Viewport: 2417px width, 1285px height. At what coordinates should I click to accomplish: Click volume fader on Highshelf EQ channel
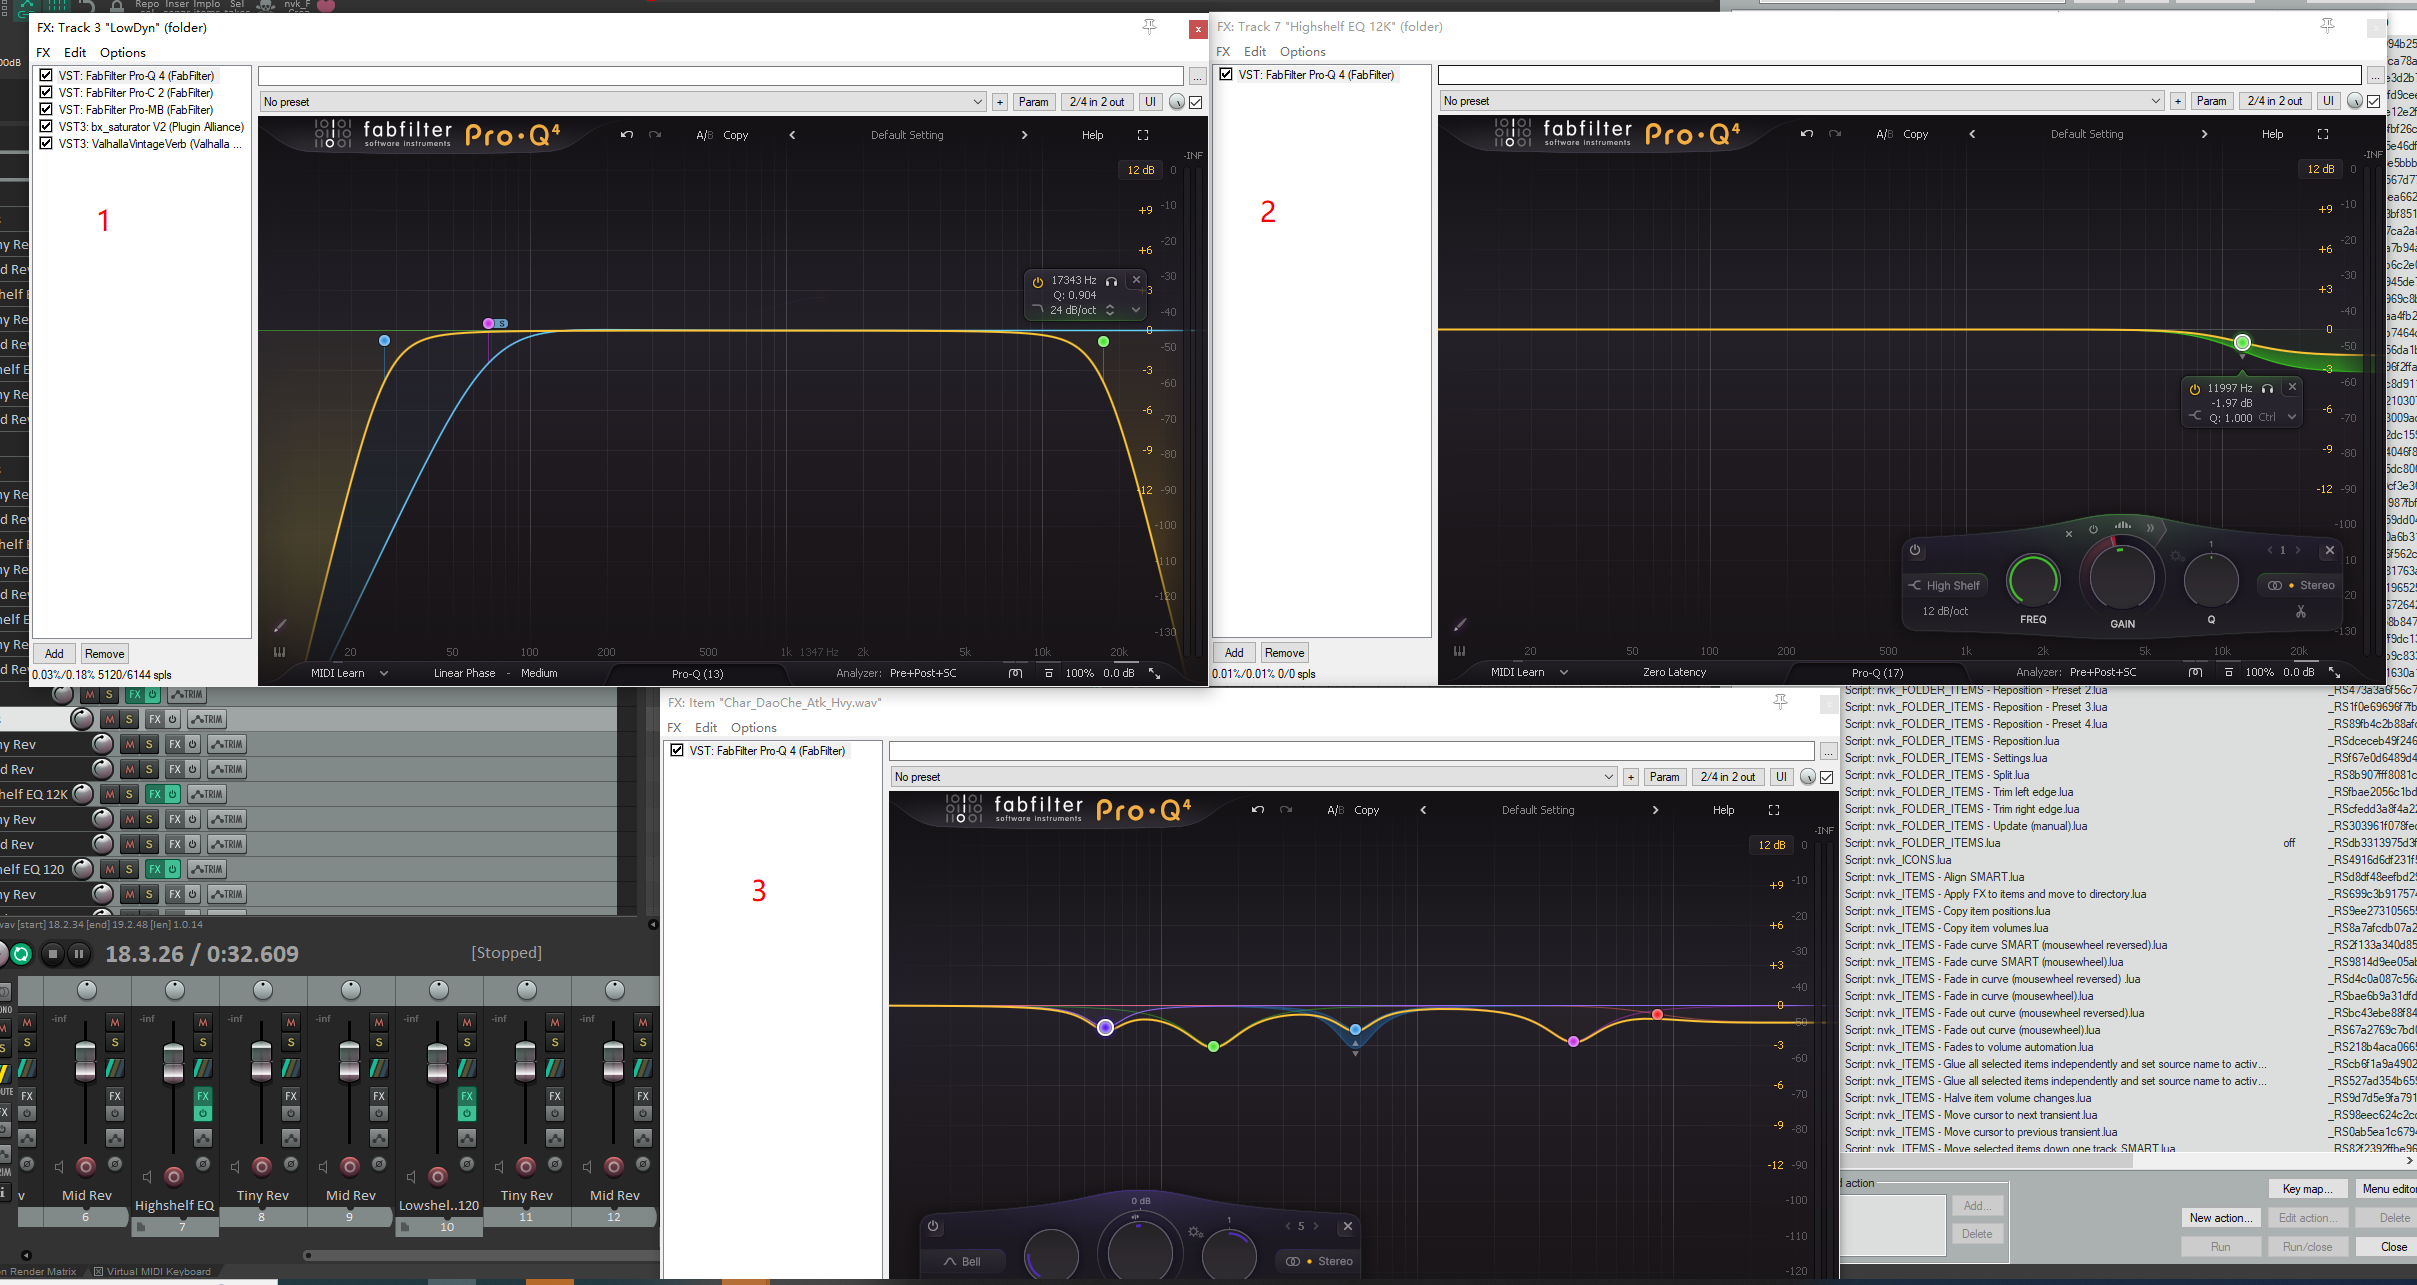point(173,1063)
